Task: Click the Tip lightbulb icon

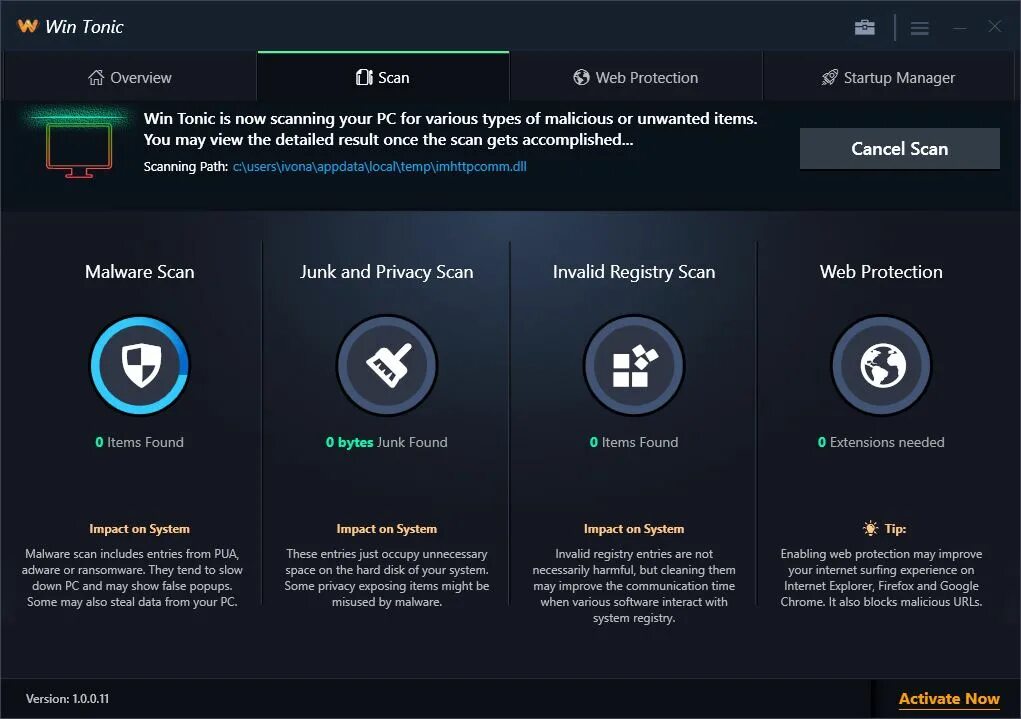Action: [870, 528]
